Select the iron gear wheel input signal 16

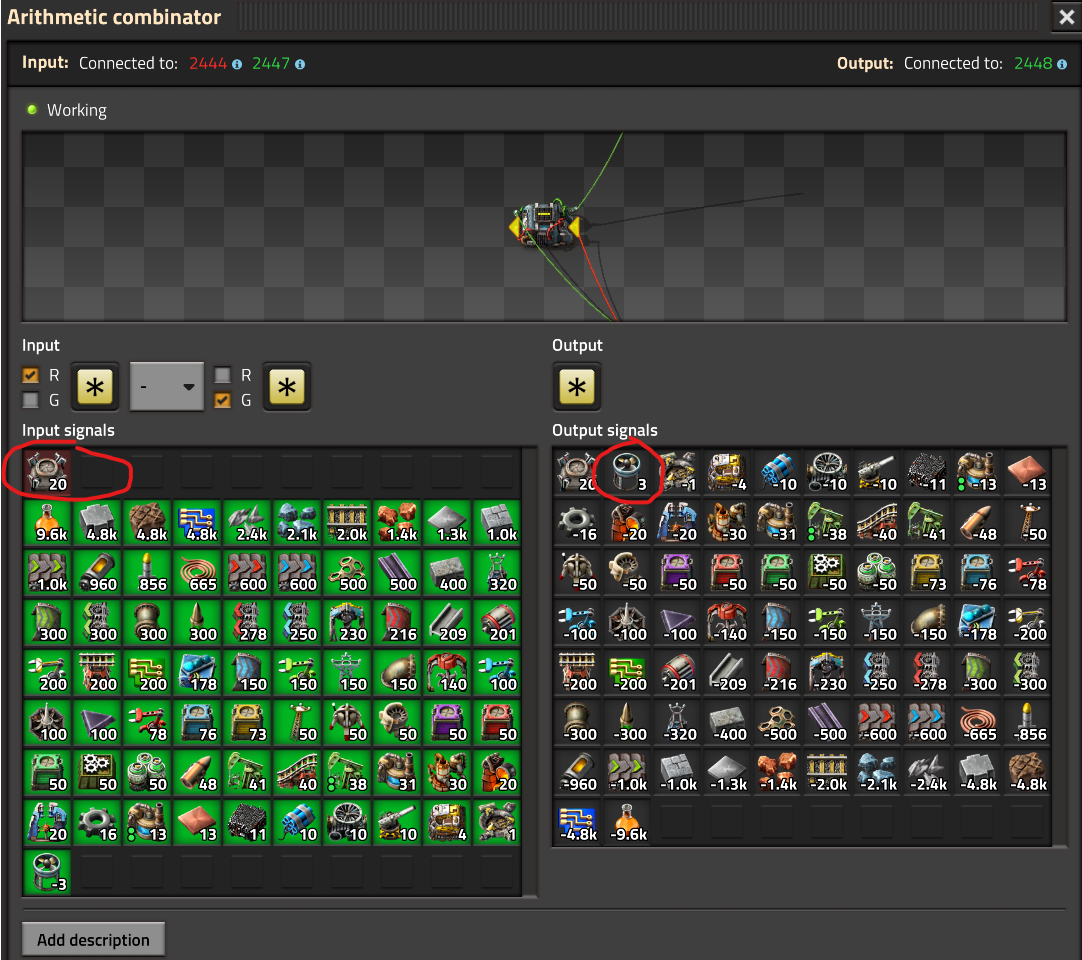97,823
